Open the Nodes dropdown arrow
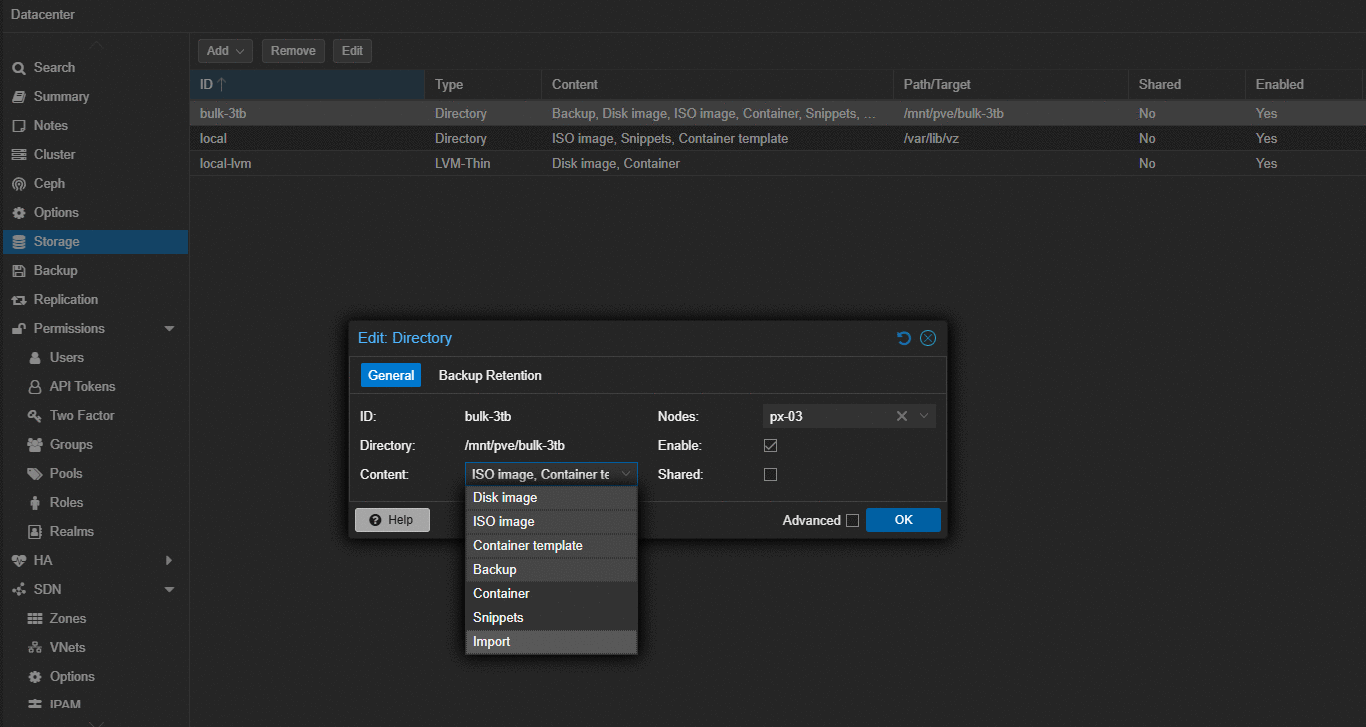 click(x=924, y=416)
